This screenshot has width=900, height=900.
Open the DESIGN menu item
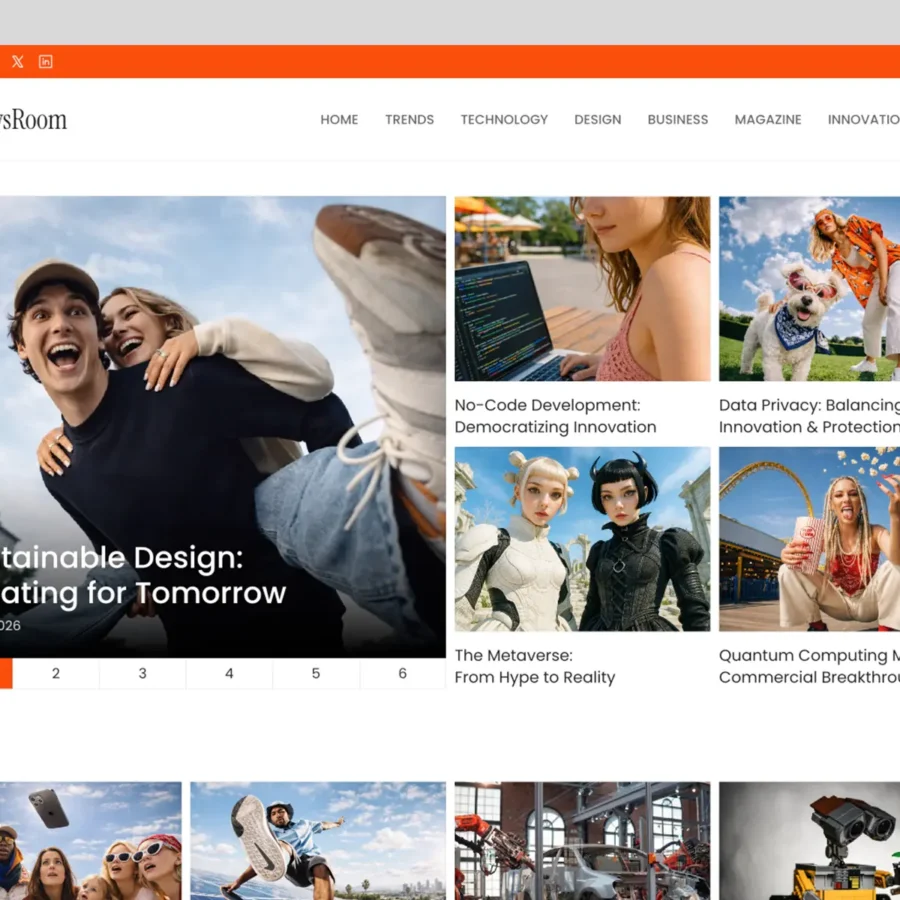(598, 119)
